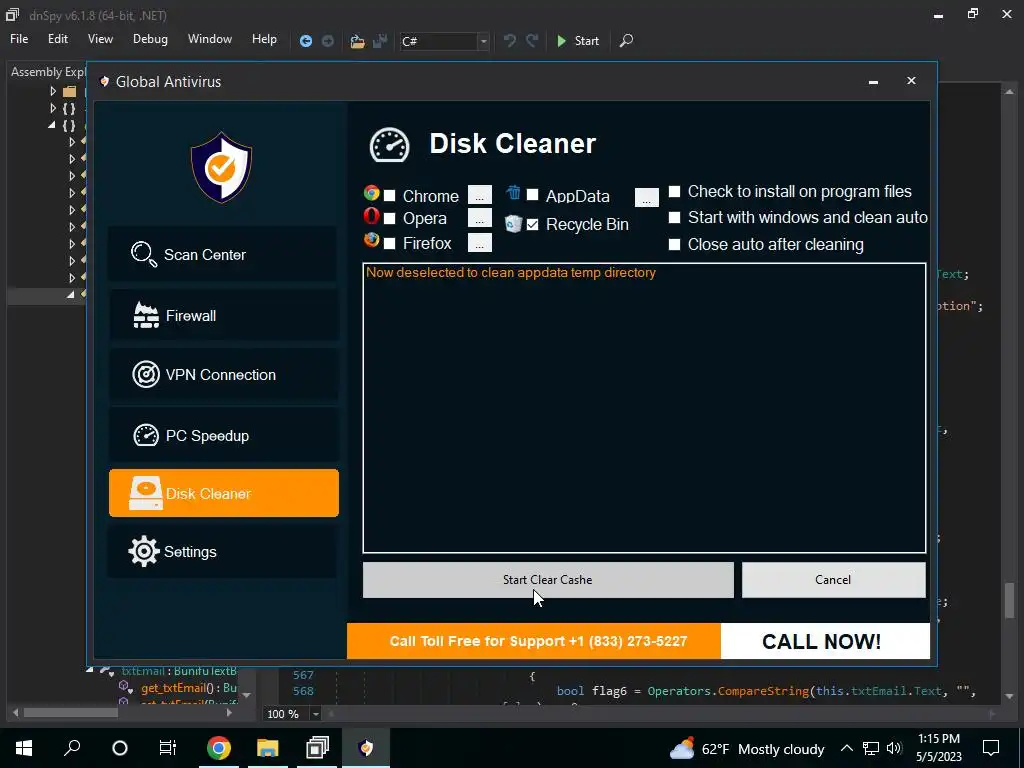
Task: Enable the Firefox cleaning checkbox
Action: 390,244
